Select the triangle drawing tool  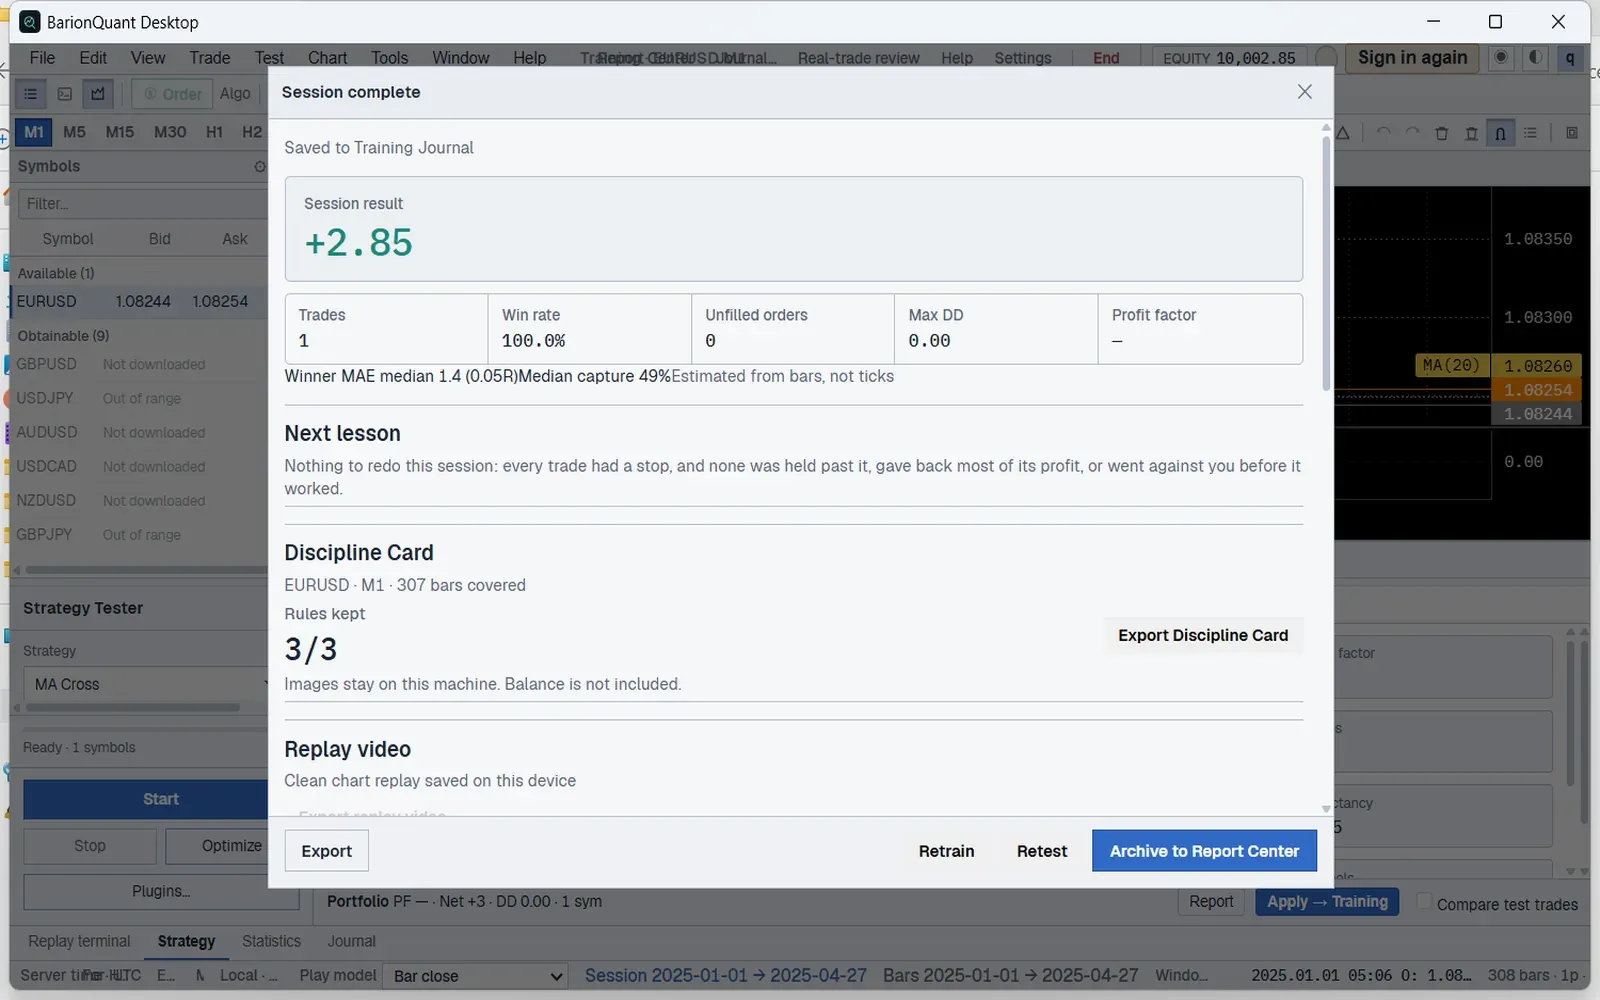pyautogui.click(x=1343, y=133)
